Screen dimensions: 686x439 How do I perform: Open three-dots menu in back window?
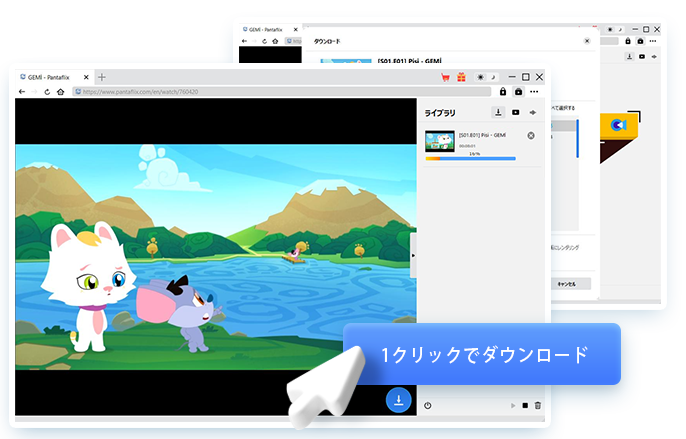coord(653,41)
